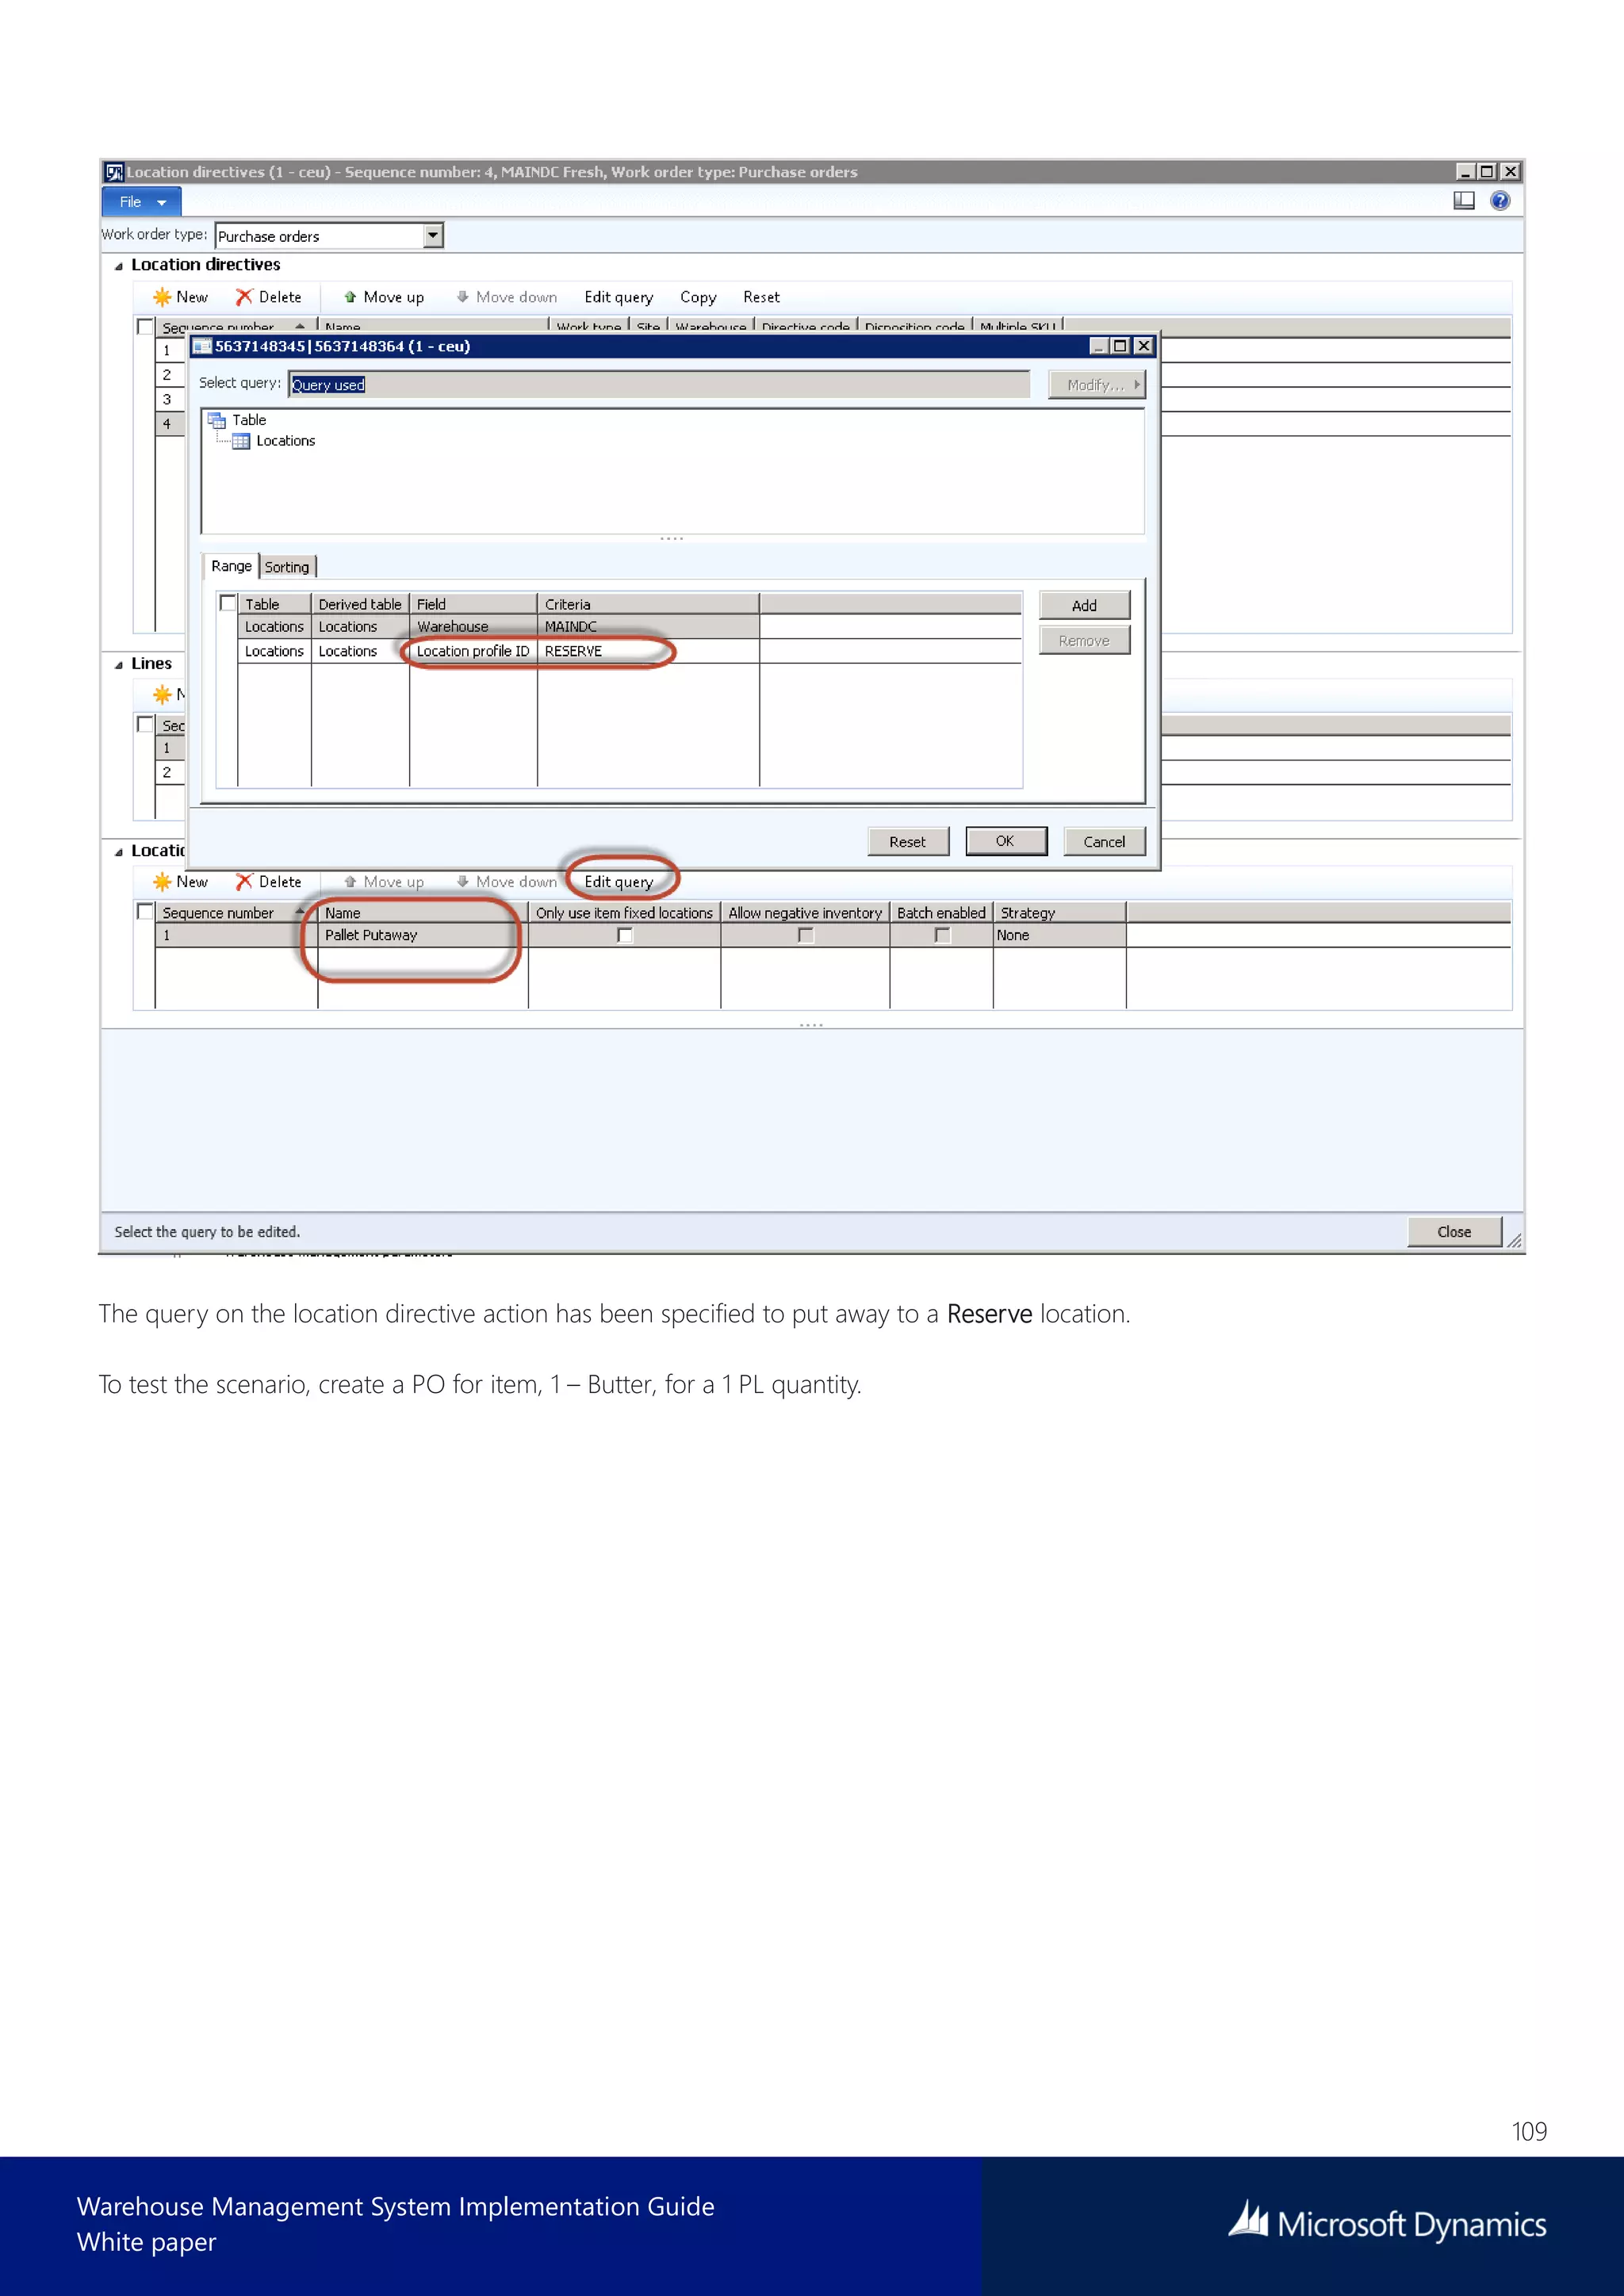Select sequence row 3 in Location directives grid

click(170, 399)
